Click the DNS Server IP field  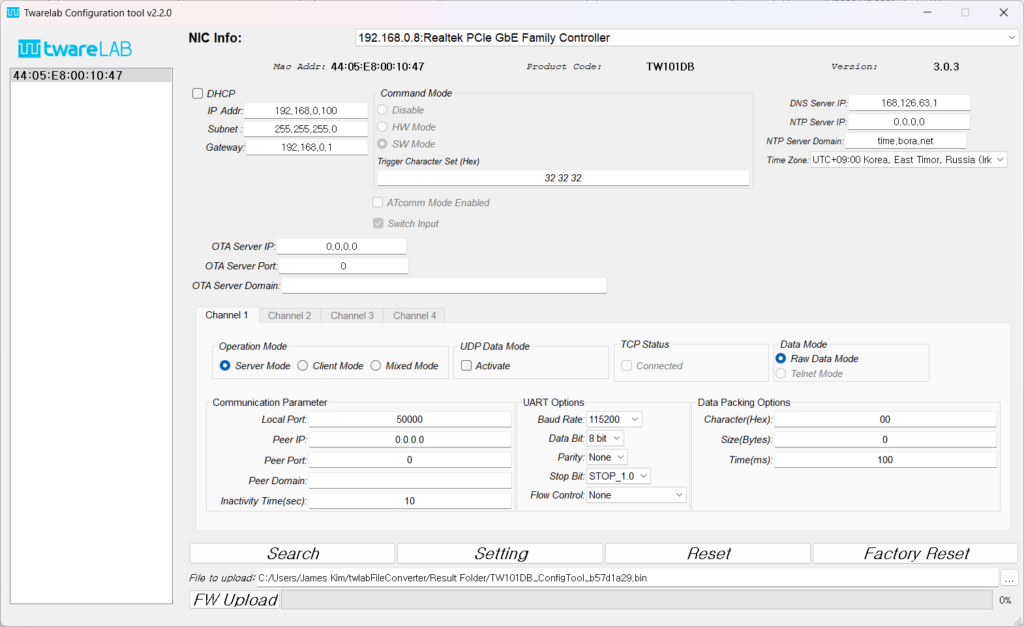tap(909, 103)
